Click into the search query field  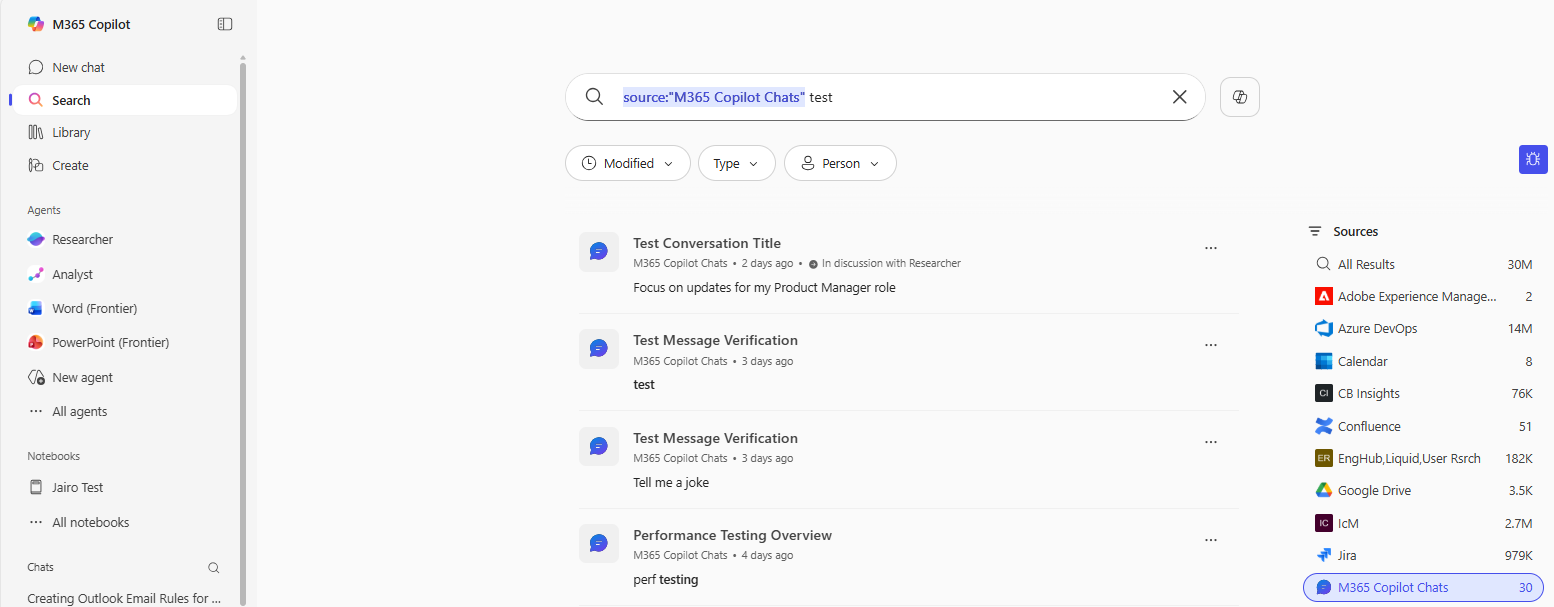[x=885, y=97]
